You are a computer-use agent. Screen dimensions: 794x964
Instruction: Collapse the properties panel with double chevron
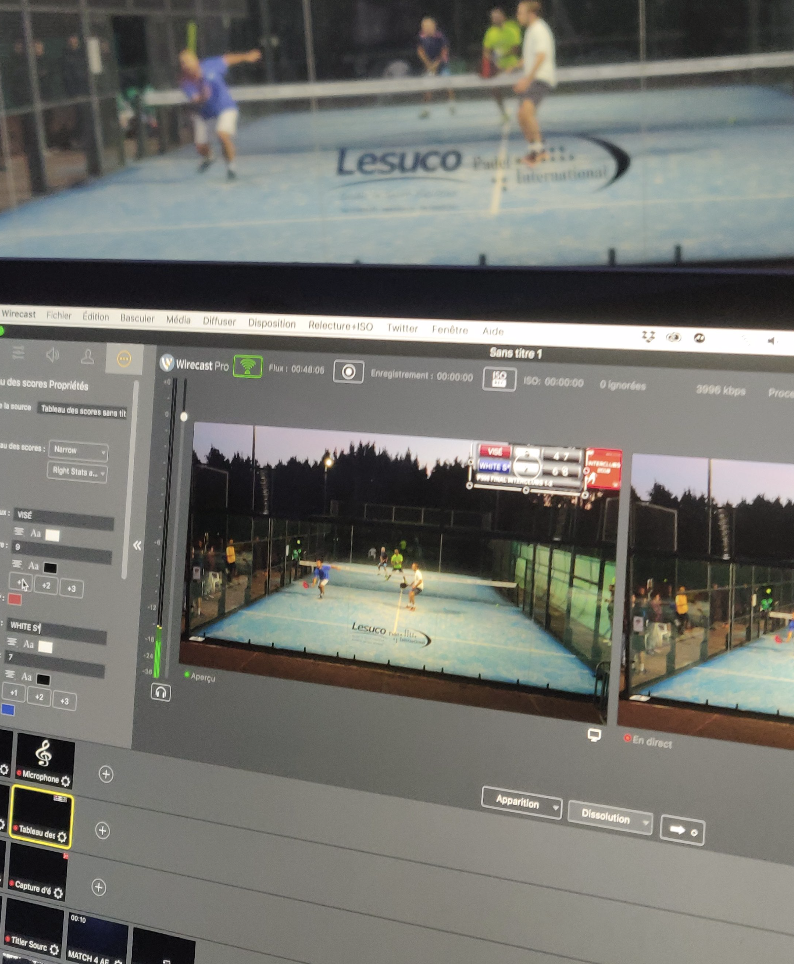[137, 545]
